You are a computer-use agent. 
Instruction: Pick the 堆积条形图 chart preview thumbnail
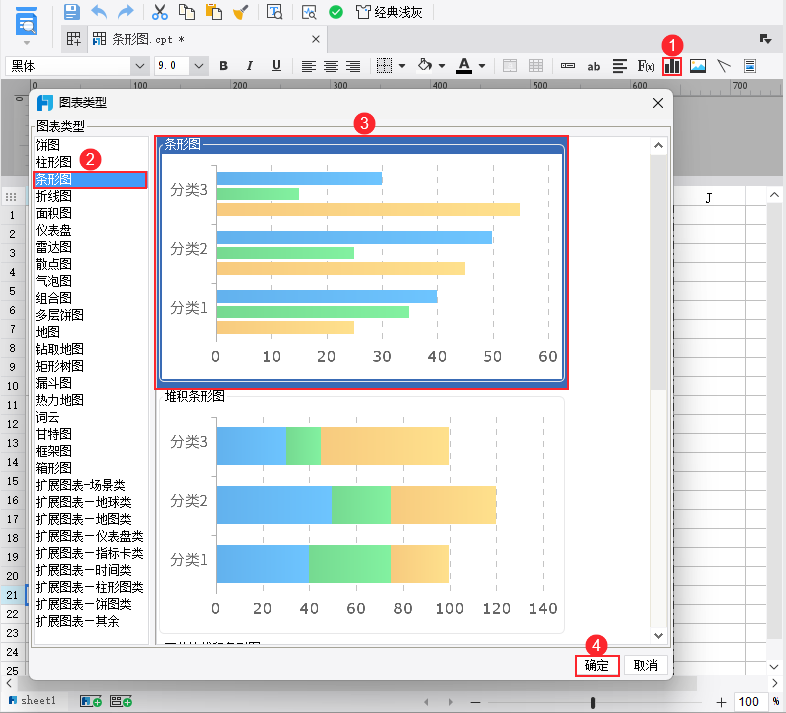click(x=362, y=514)
